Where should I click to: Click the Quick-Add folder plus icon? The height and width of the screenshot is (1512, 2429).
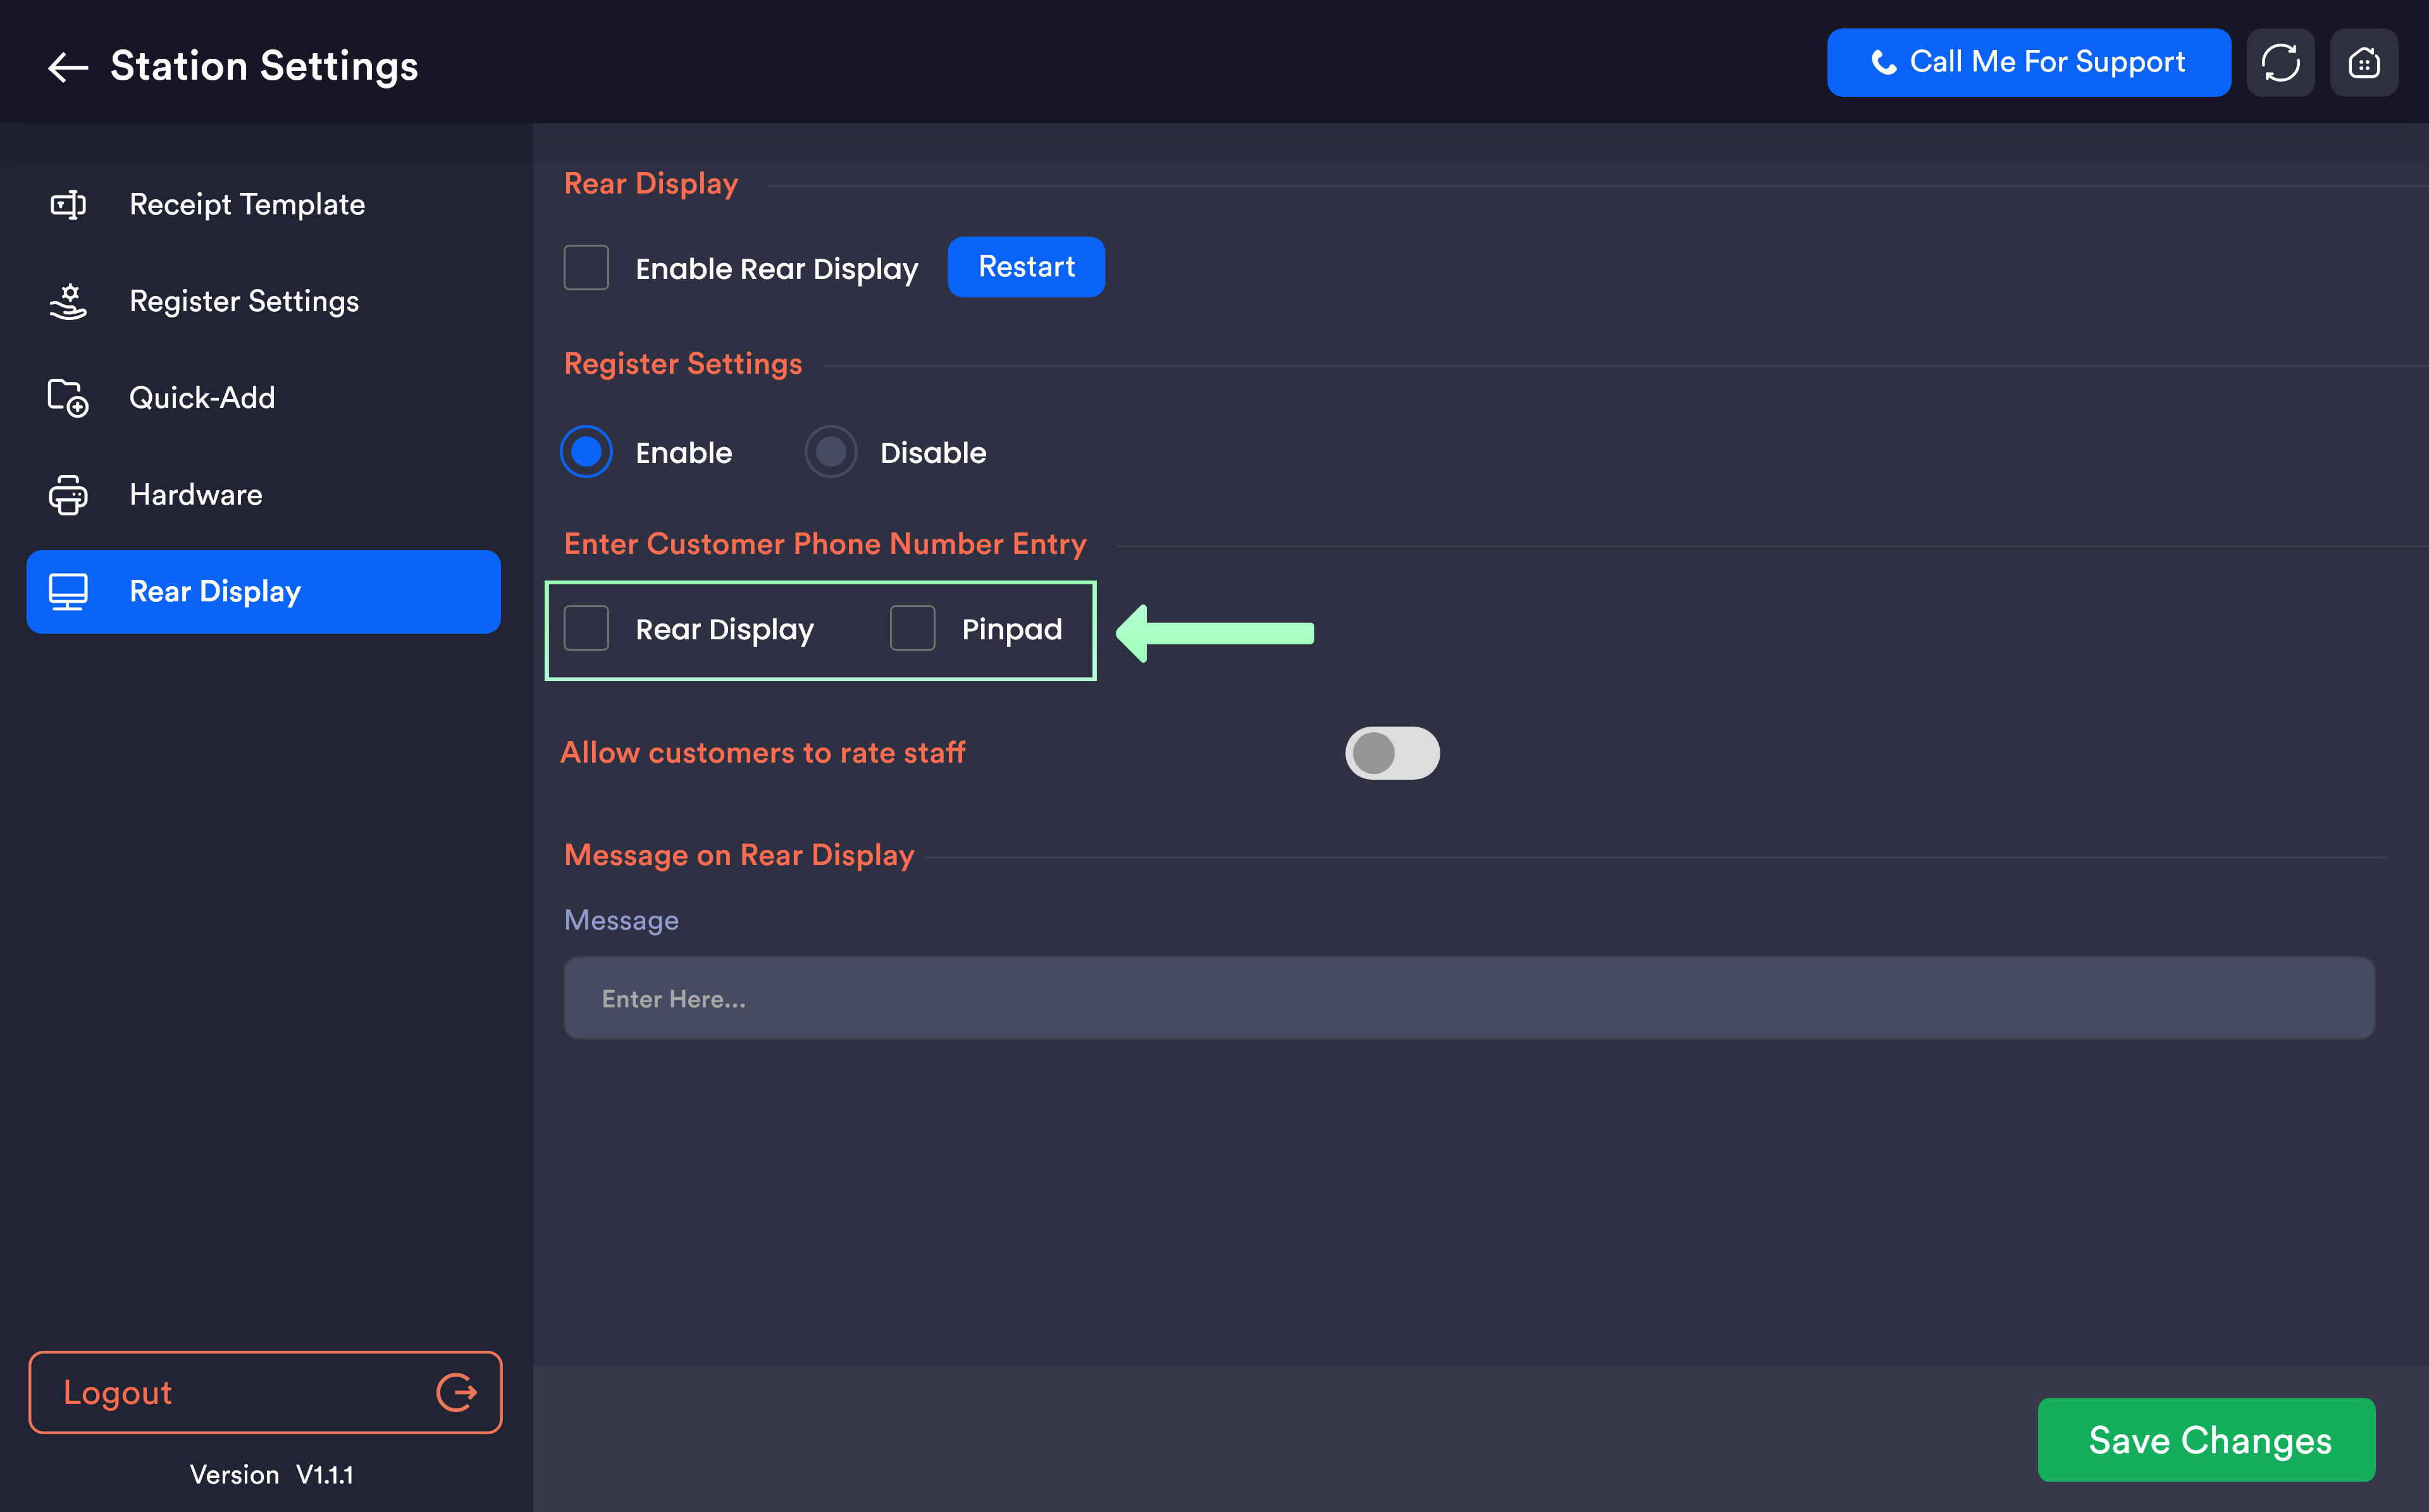[68, 398]
